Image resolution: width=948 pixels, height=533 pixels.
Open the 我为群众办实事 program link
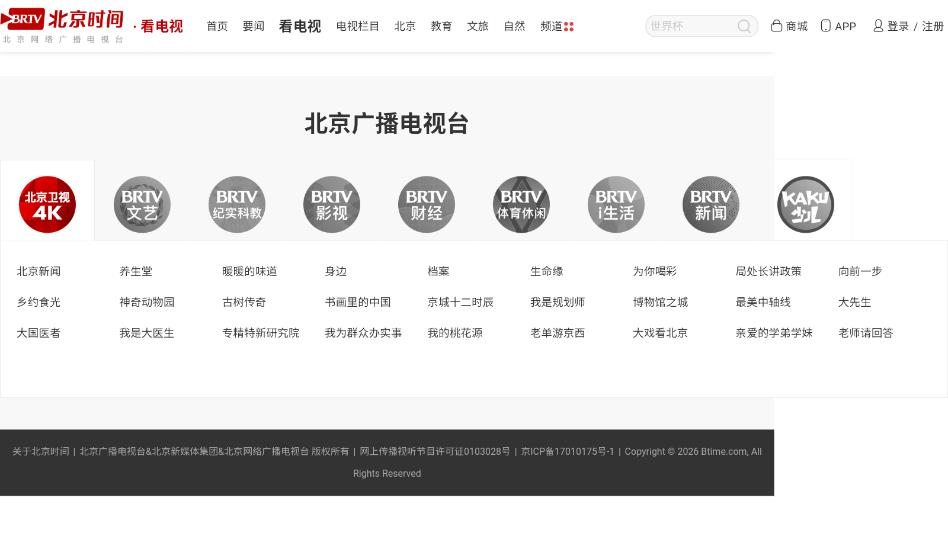pyautogui.click(x=363, y=333)
